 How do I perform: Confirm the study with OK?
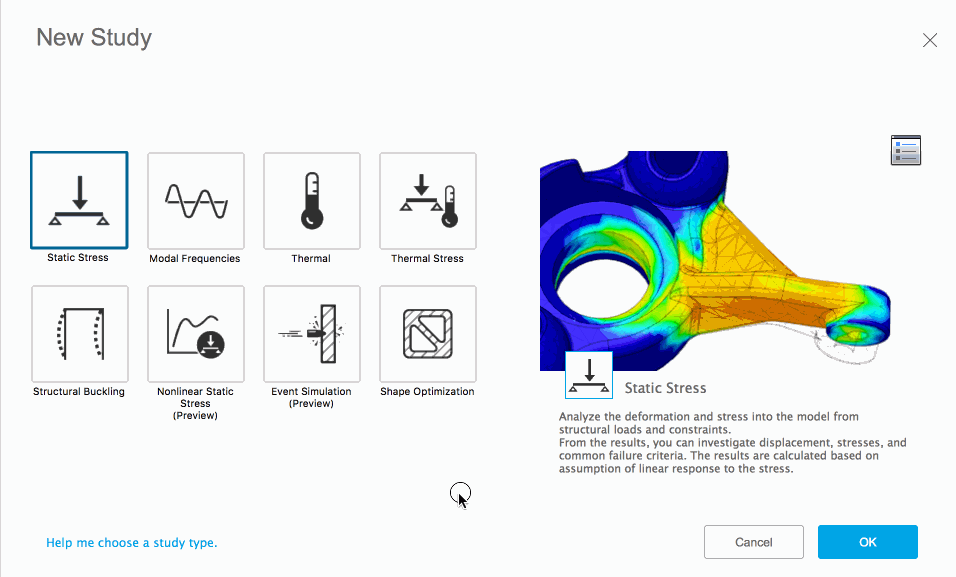pyautogui.click(x=868, y=542)
